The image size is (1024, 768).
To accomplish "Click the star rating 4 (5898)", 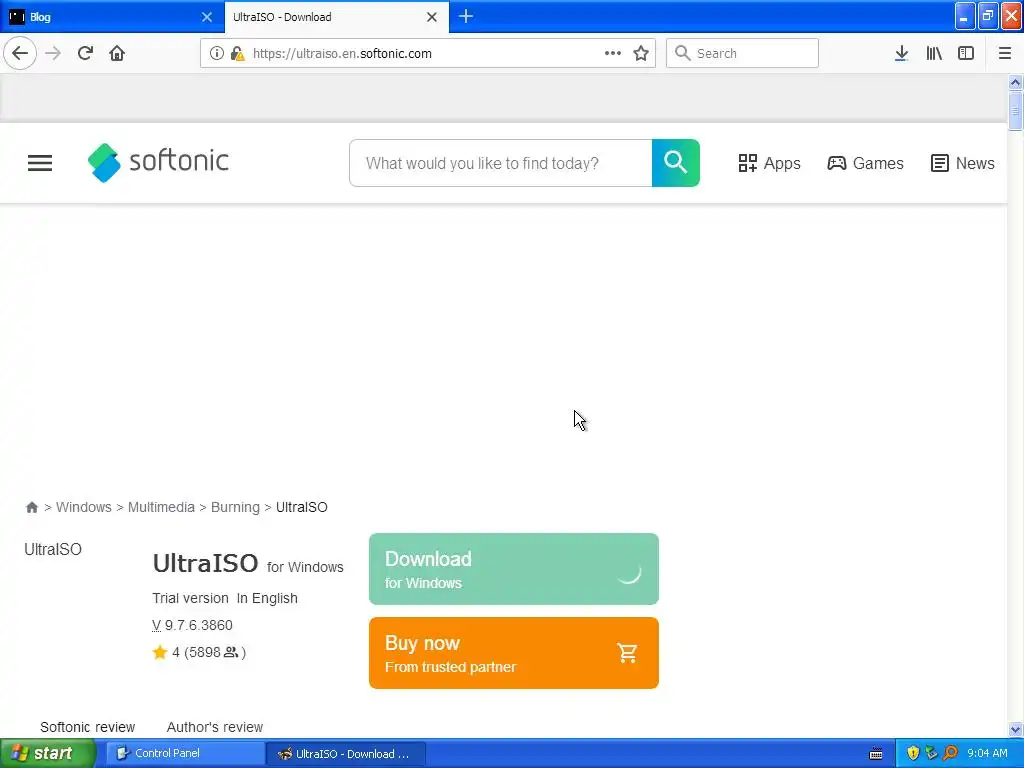I will (199, 652).
